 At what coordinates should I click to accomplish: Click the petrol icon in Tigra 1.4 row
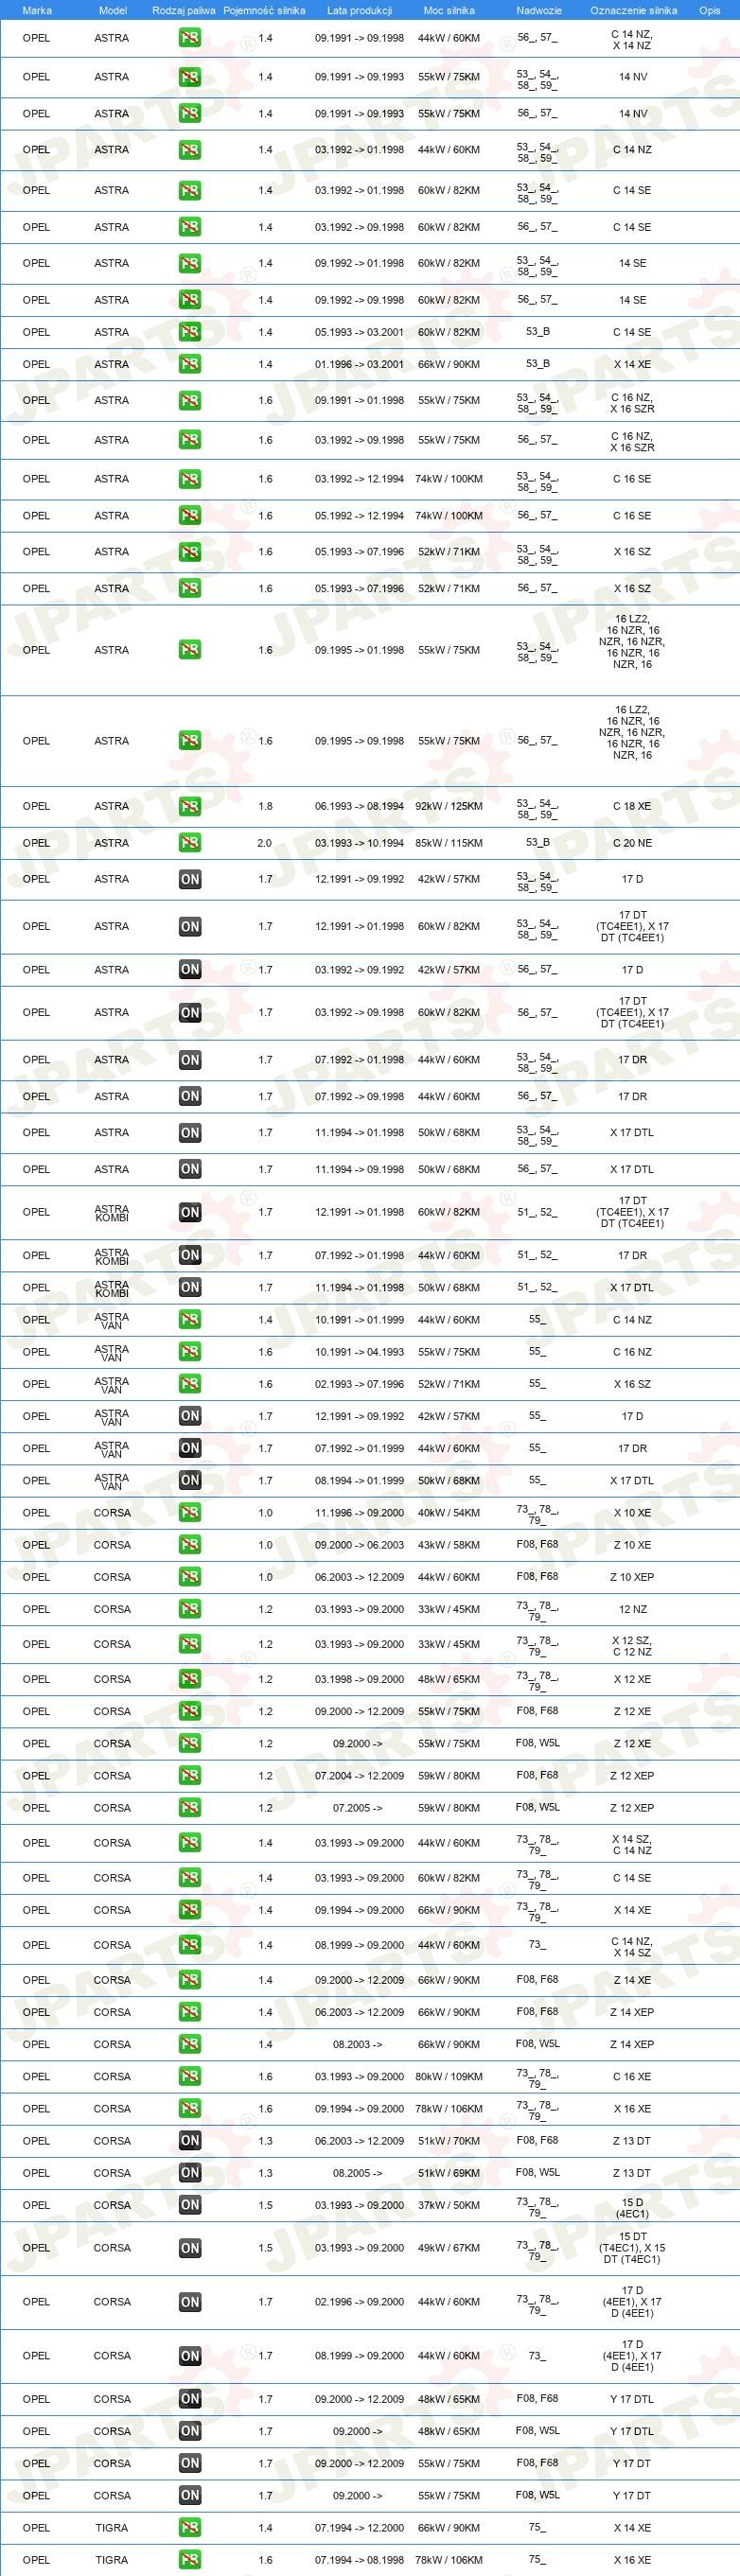(x=189, y=2528)
